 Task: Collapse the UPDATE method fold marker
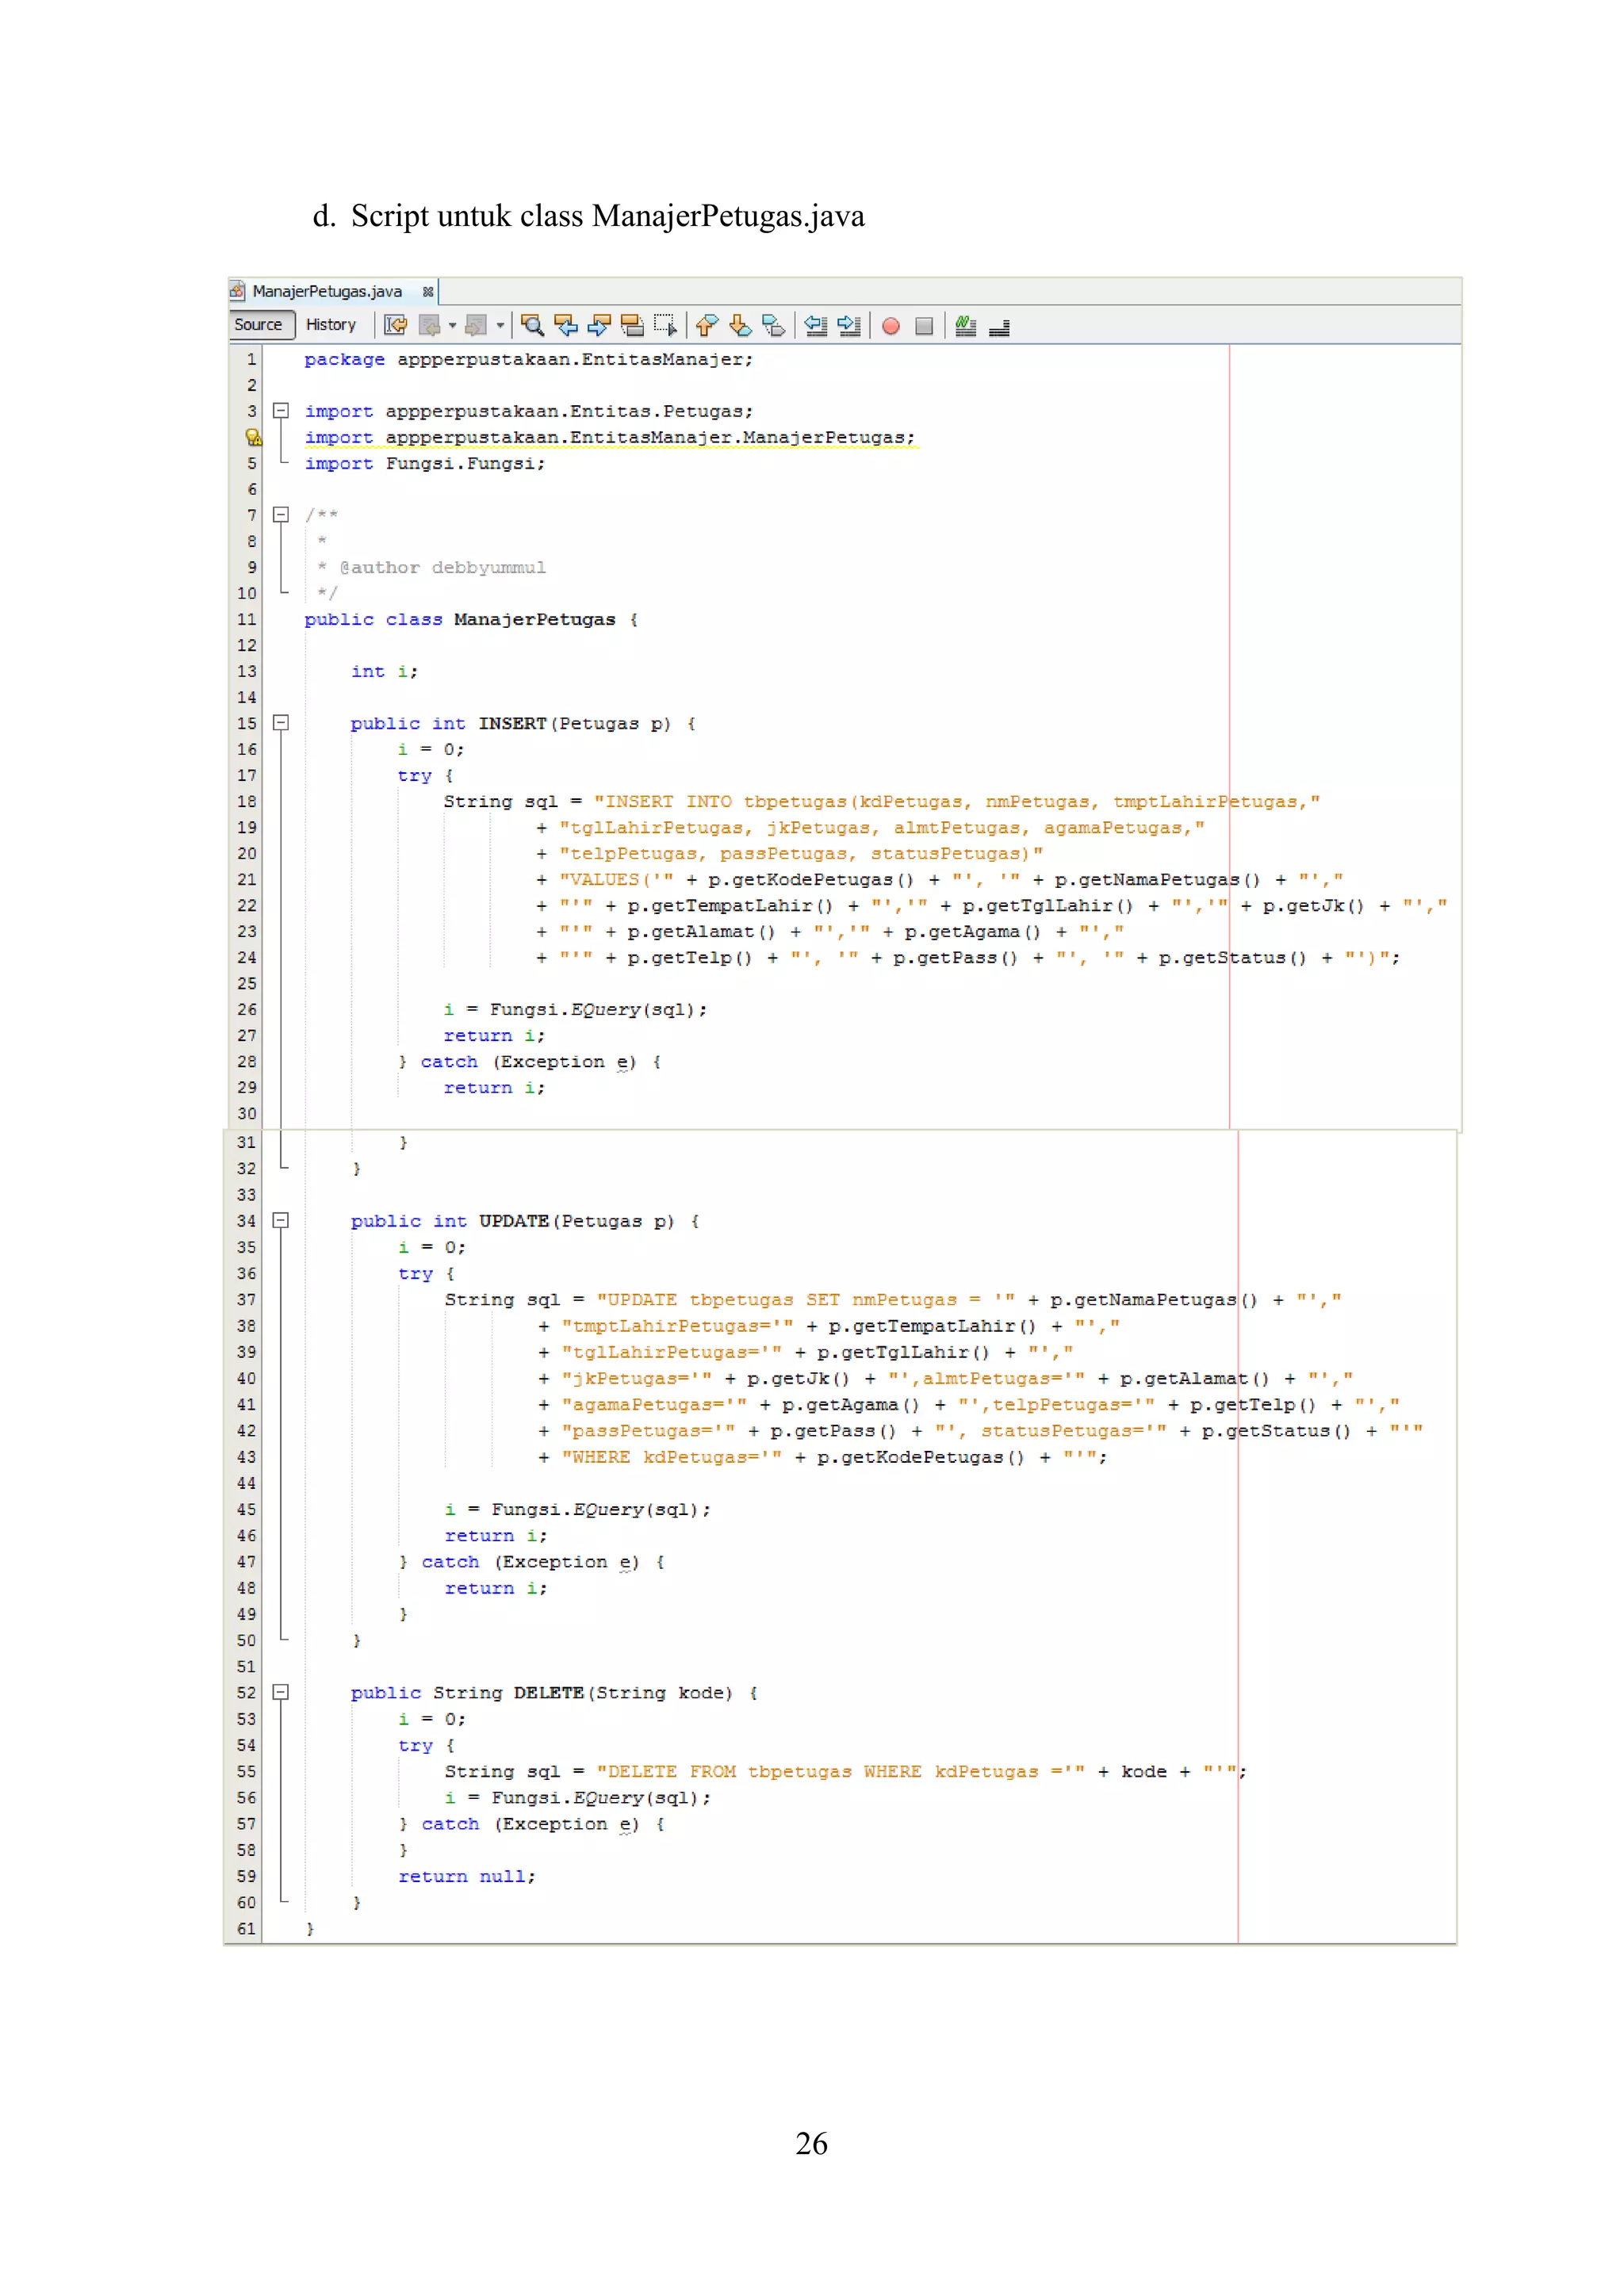pyautogui.click(x=281, y=1220)
